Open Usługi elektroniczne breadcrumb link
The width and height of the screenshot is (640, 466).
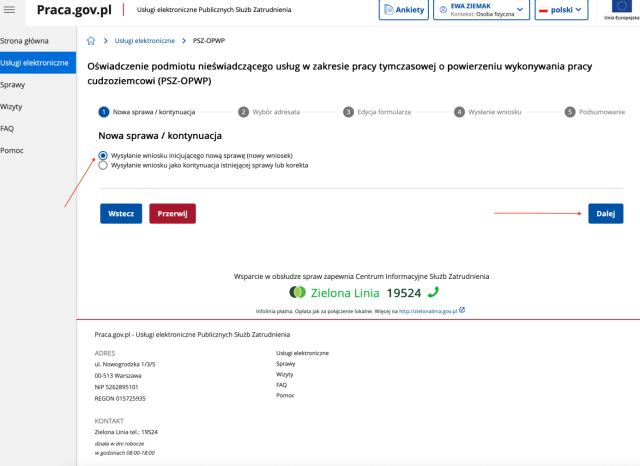144,40
